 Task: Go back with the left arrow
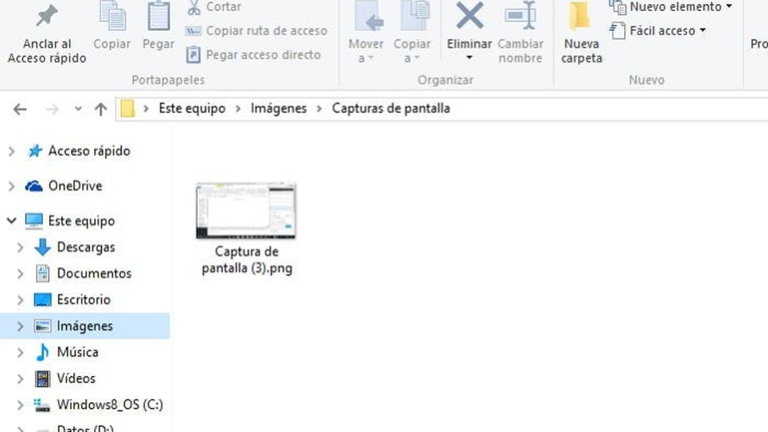(20, 109)
